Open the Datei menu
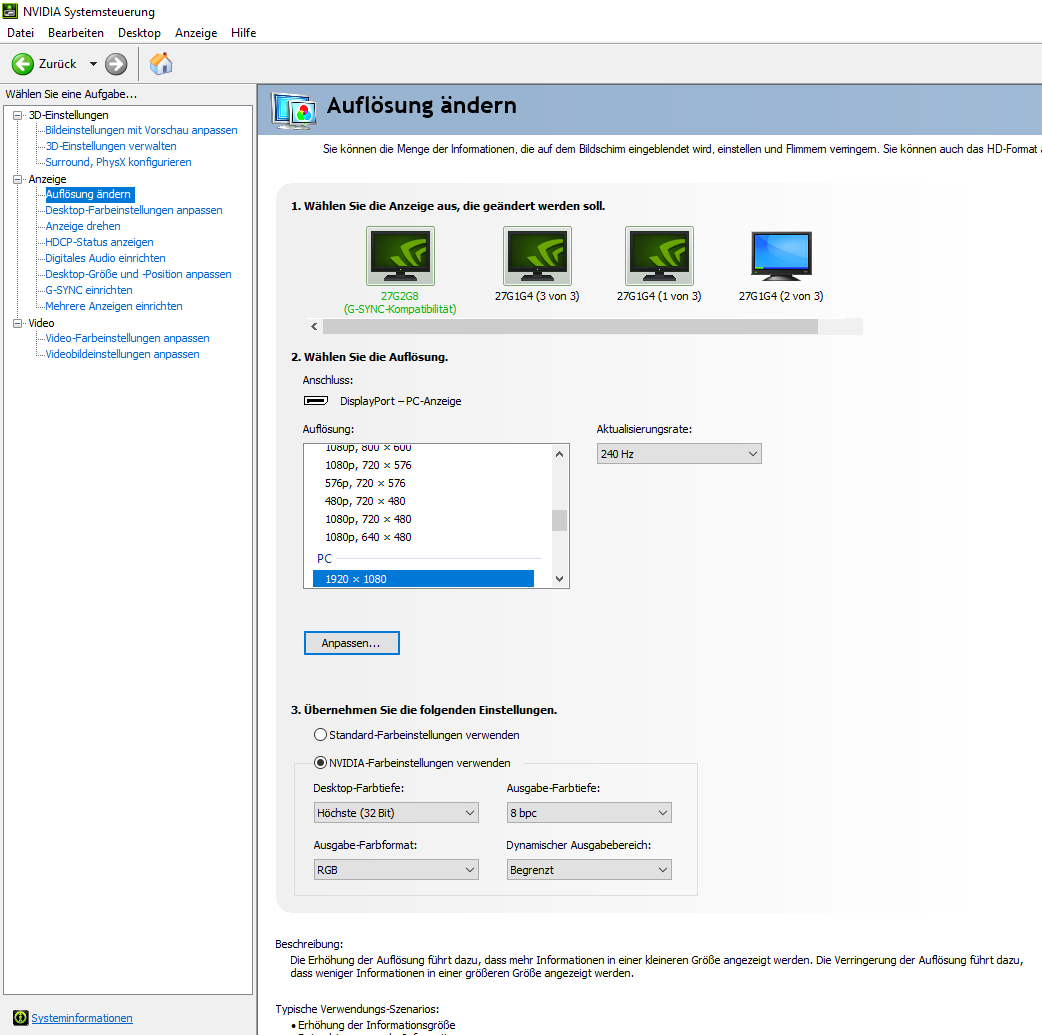 [21, 33]
